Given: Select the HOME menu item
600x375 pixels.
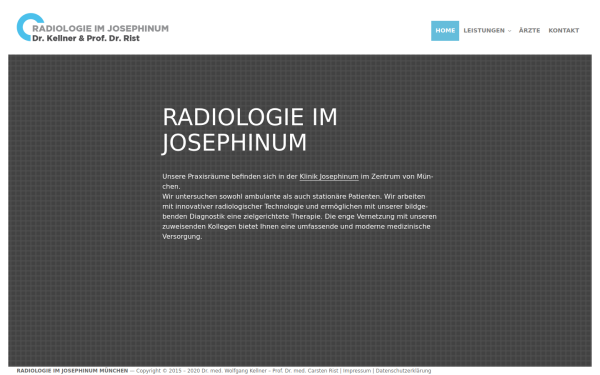Looking at the screenshot, I should (445, 31).
